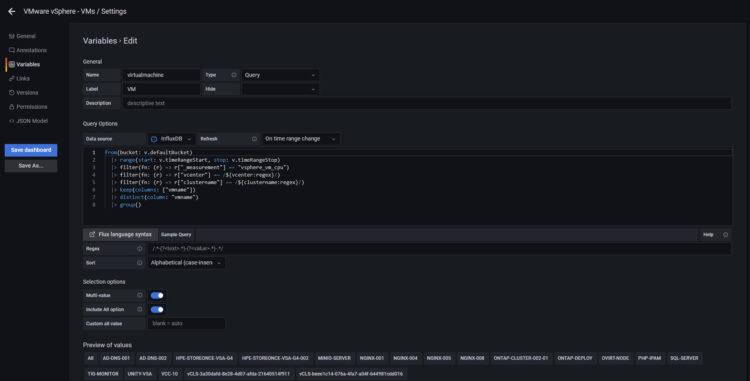Image resolution: width=750 pixels, height=381 pixels.
Task: Click the Custom all value field
Action: pos(186,324)
